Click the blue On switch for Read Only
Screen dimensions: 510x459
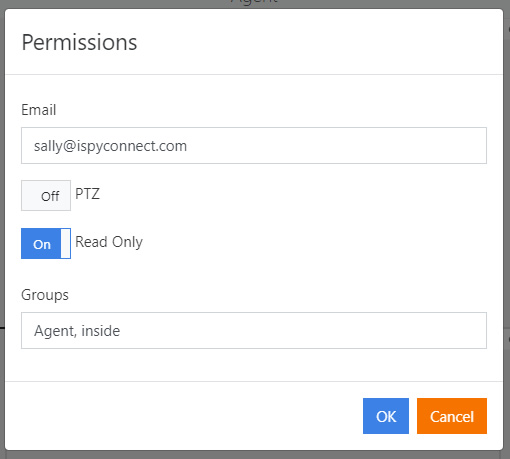click(46, 243)
